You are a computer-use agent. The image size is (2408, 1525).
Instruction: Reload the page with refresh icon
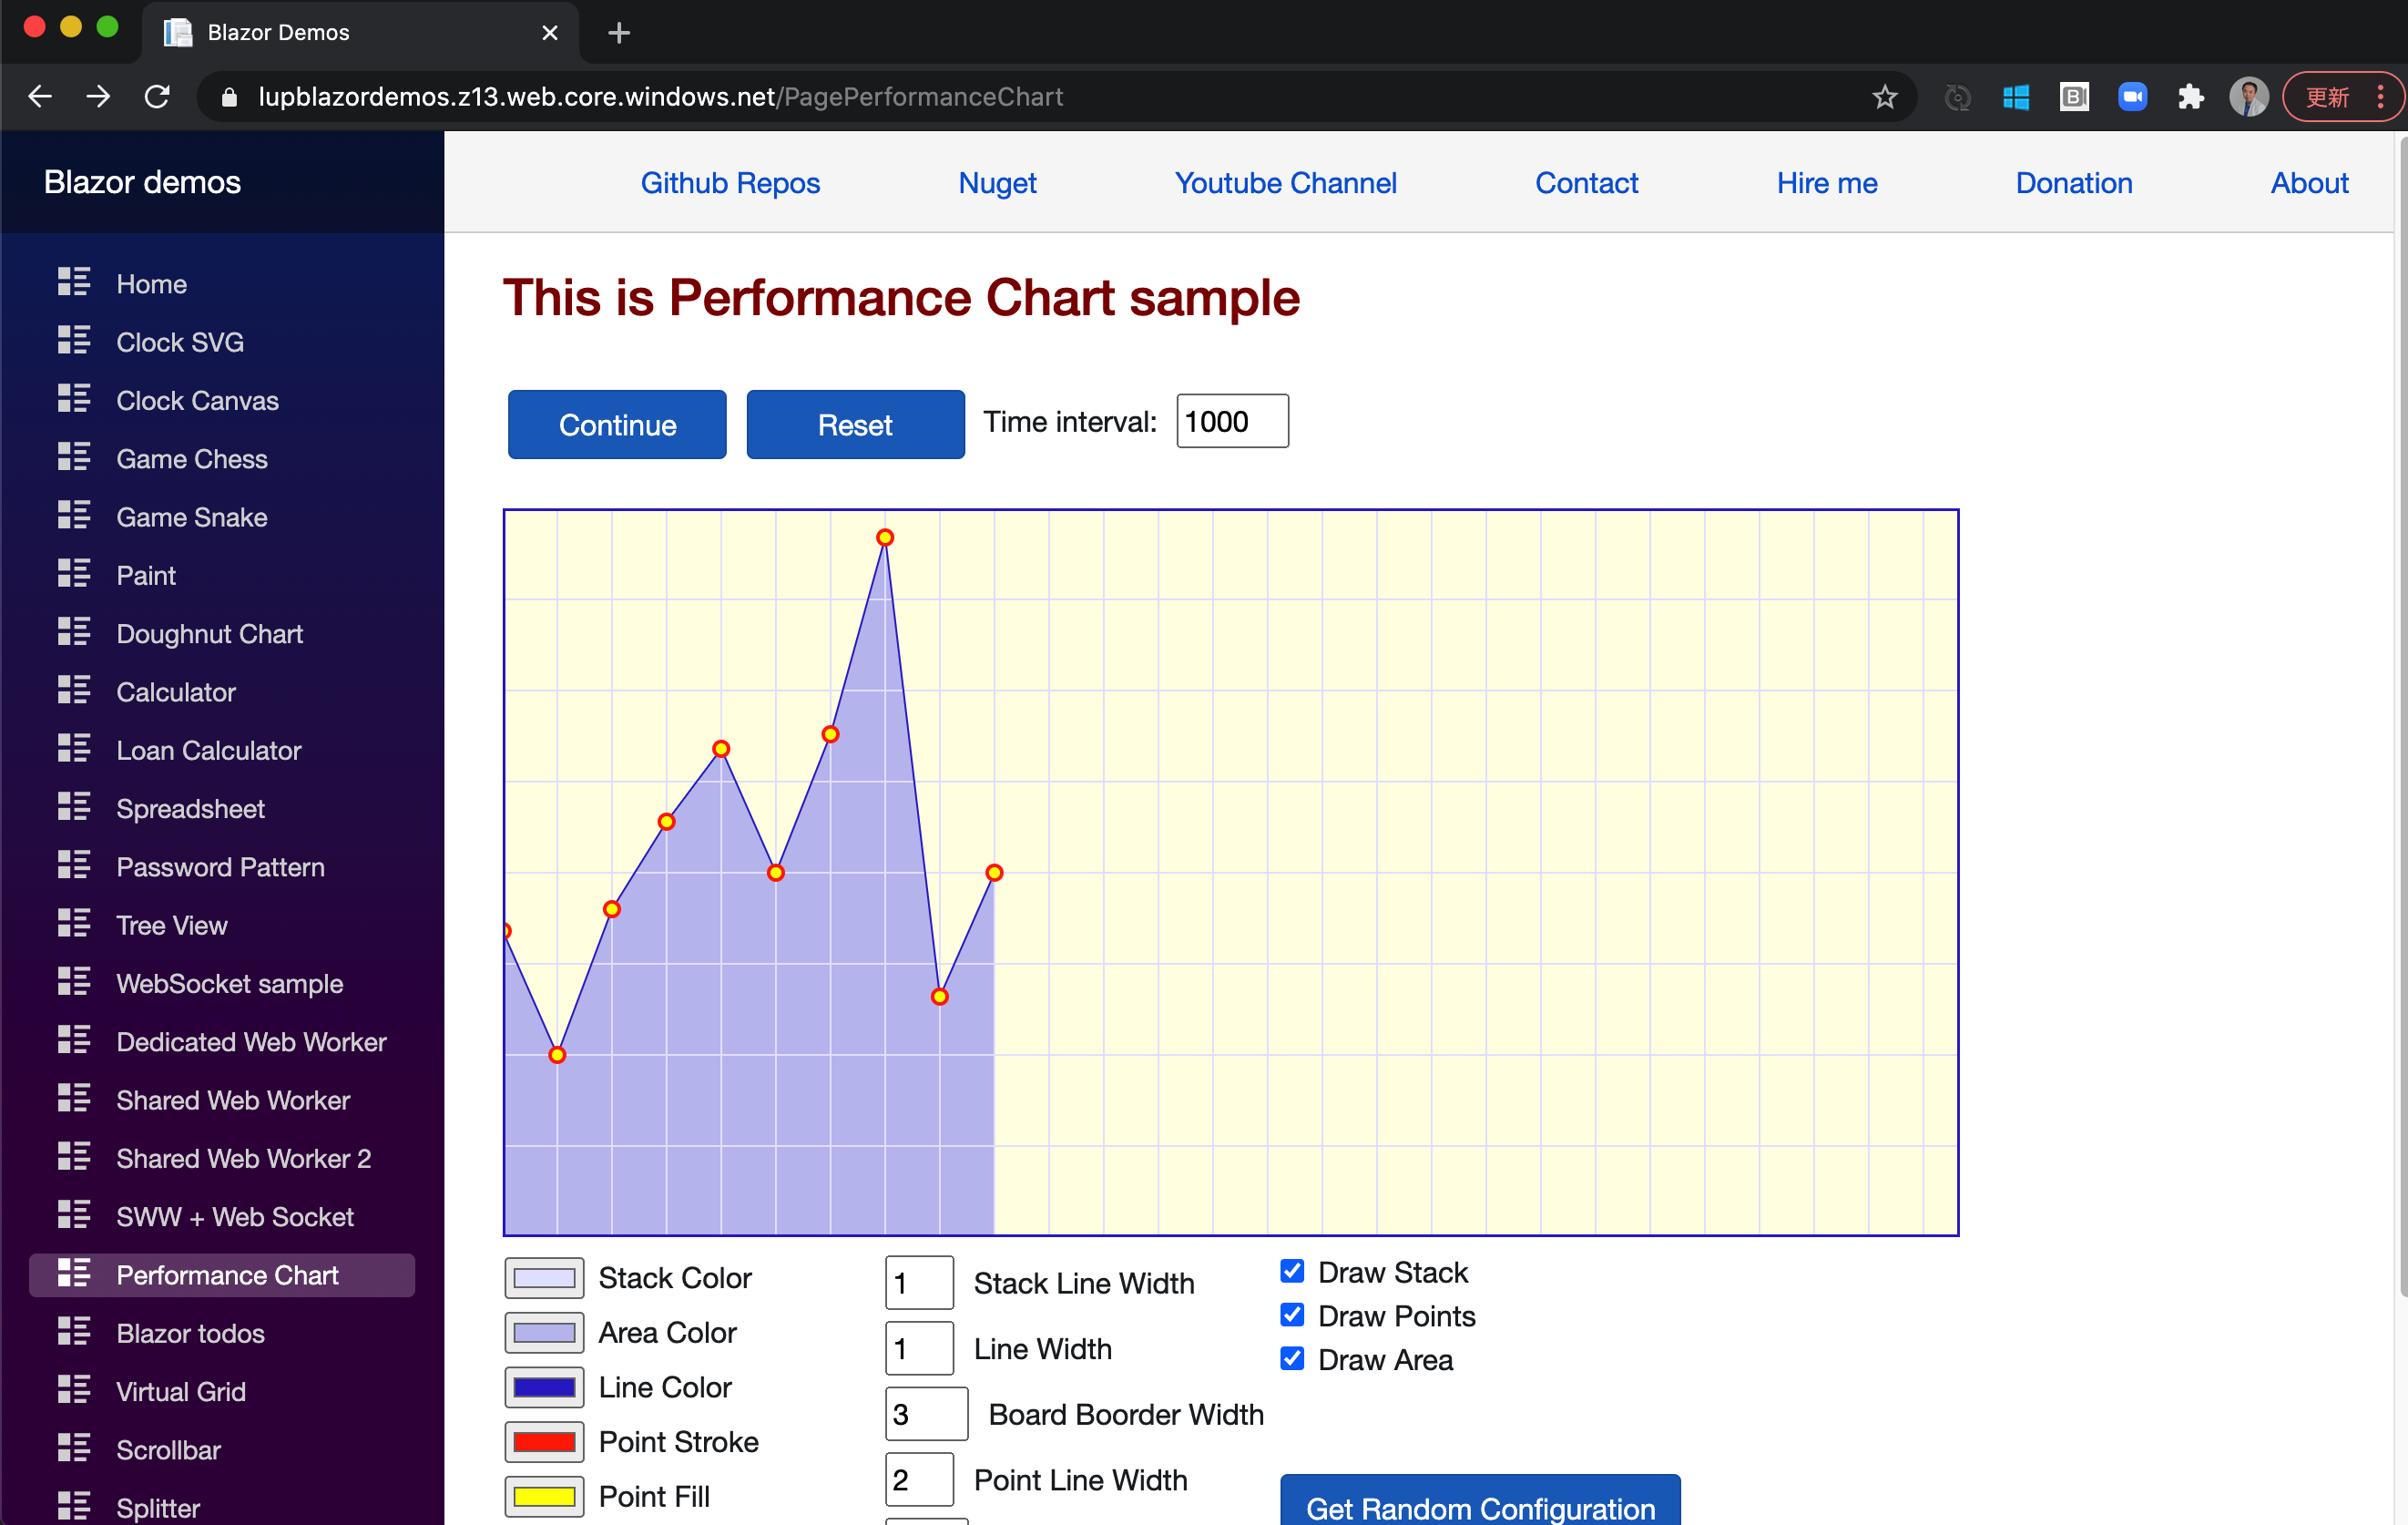[x=157, y=97]
